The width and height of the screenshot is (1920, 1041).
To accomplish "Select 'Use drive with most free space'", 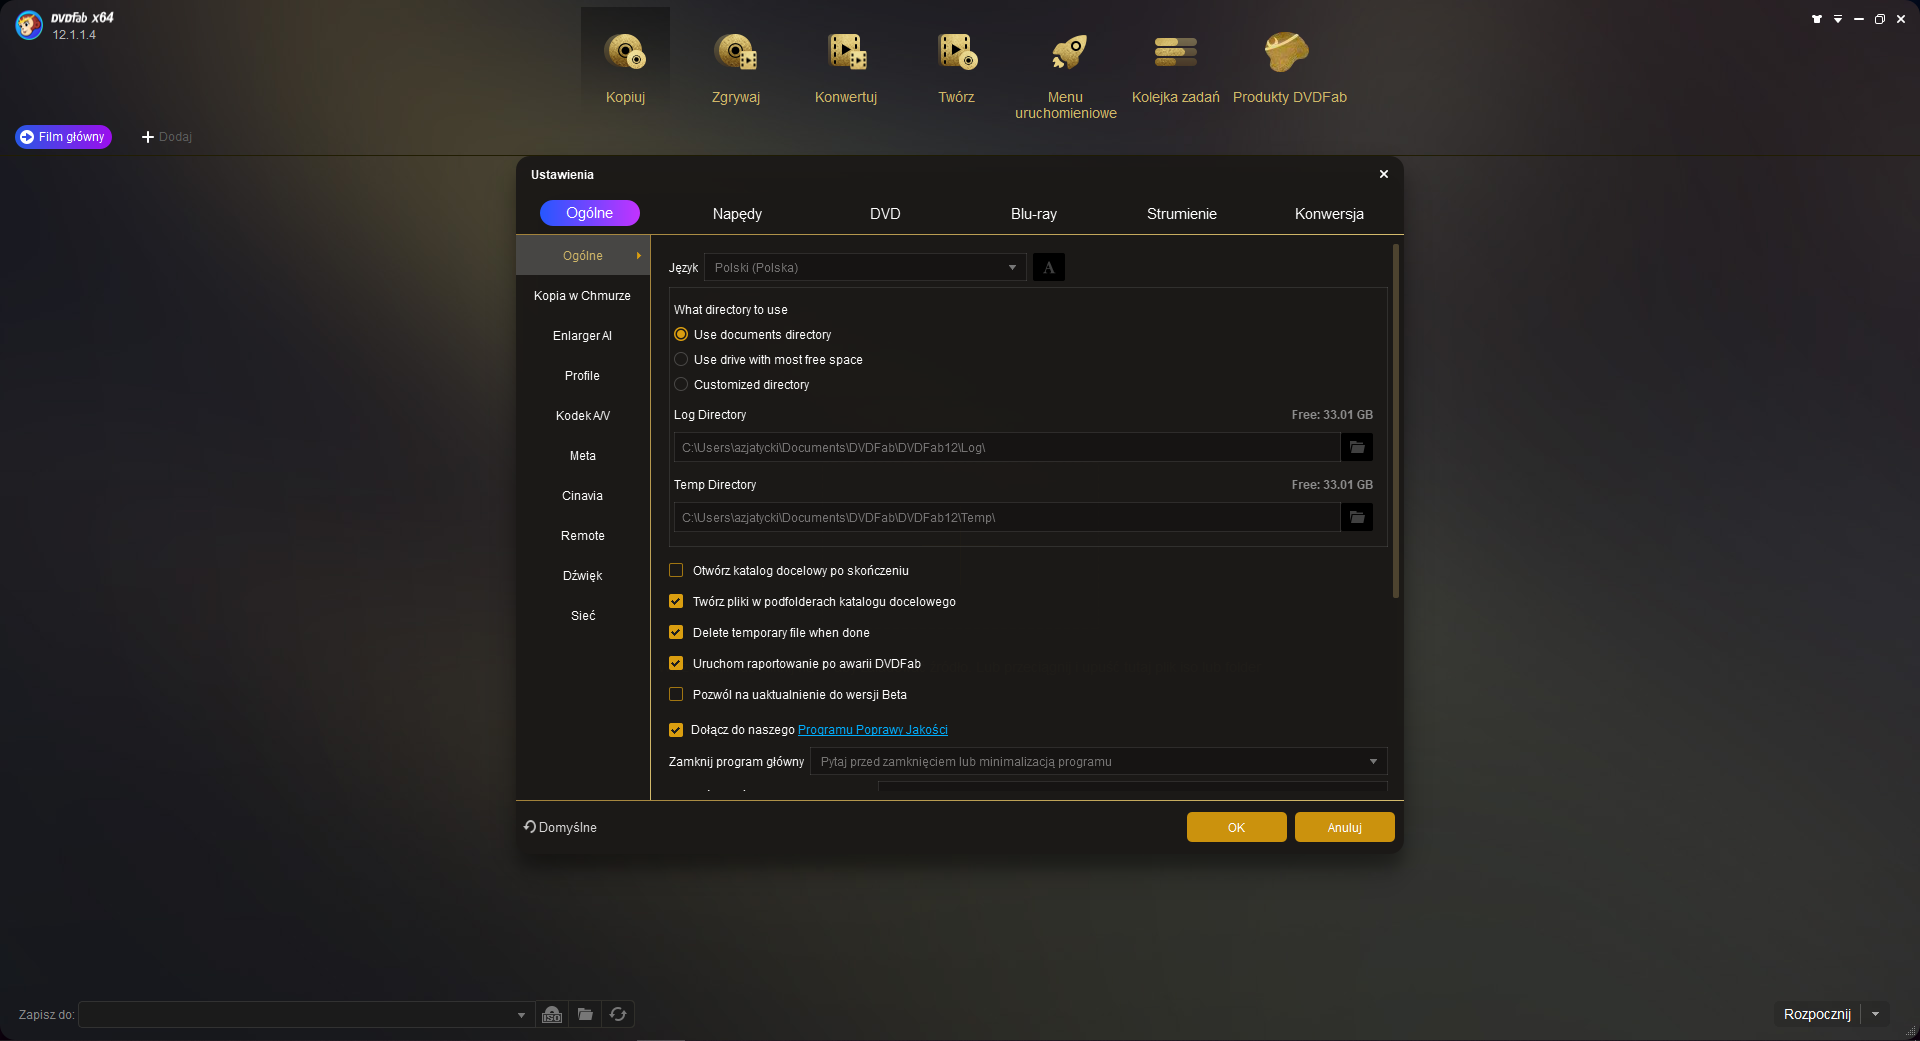I will pos(681,359).
